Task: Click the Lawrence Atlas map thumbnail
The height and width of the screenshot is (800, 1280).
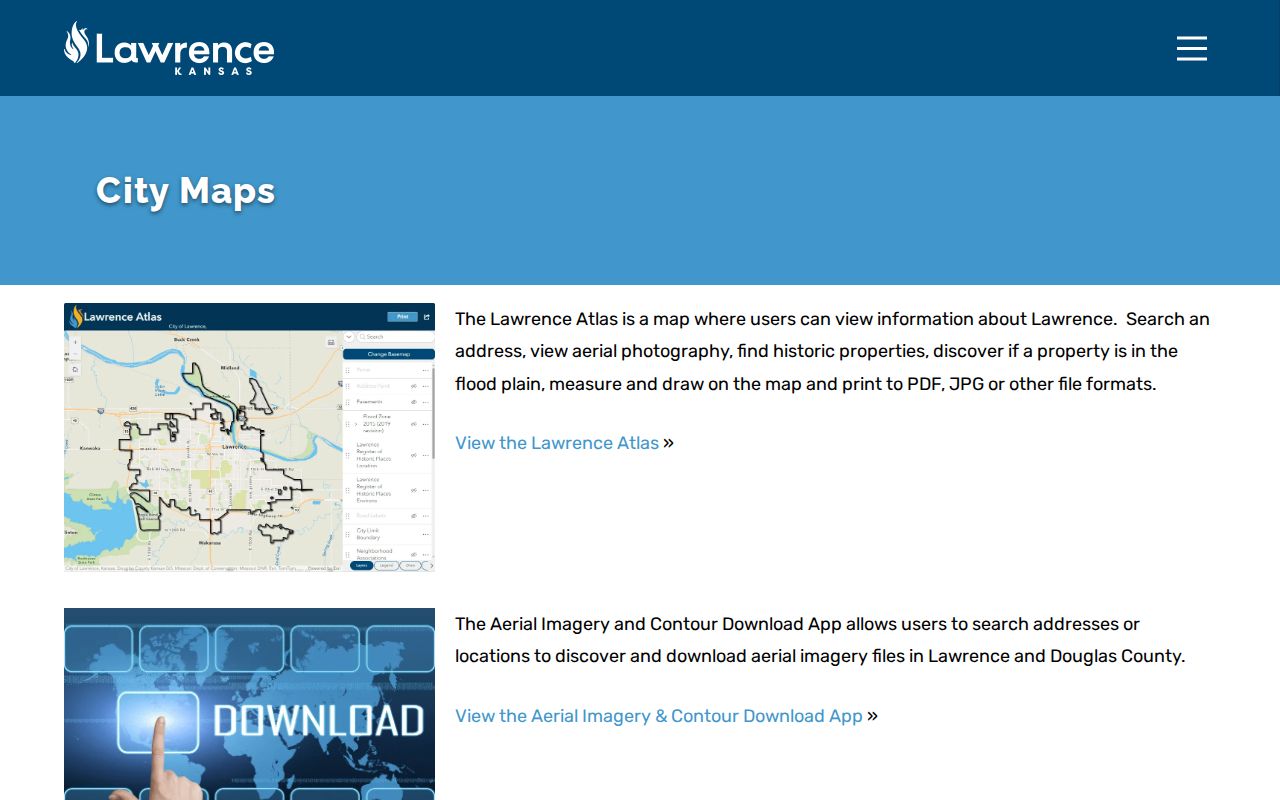Action: tap(249, 437)
